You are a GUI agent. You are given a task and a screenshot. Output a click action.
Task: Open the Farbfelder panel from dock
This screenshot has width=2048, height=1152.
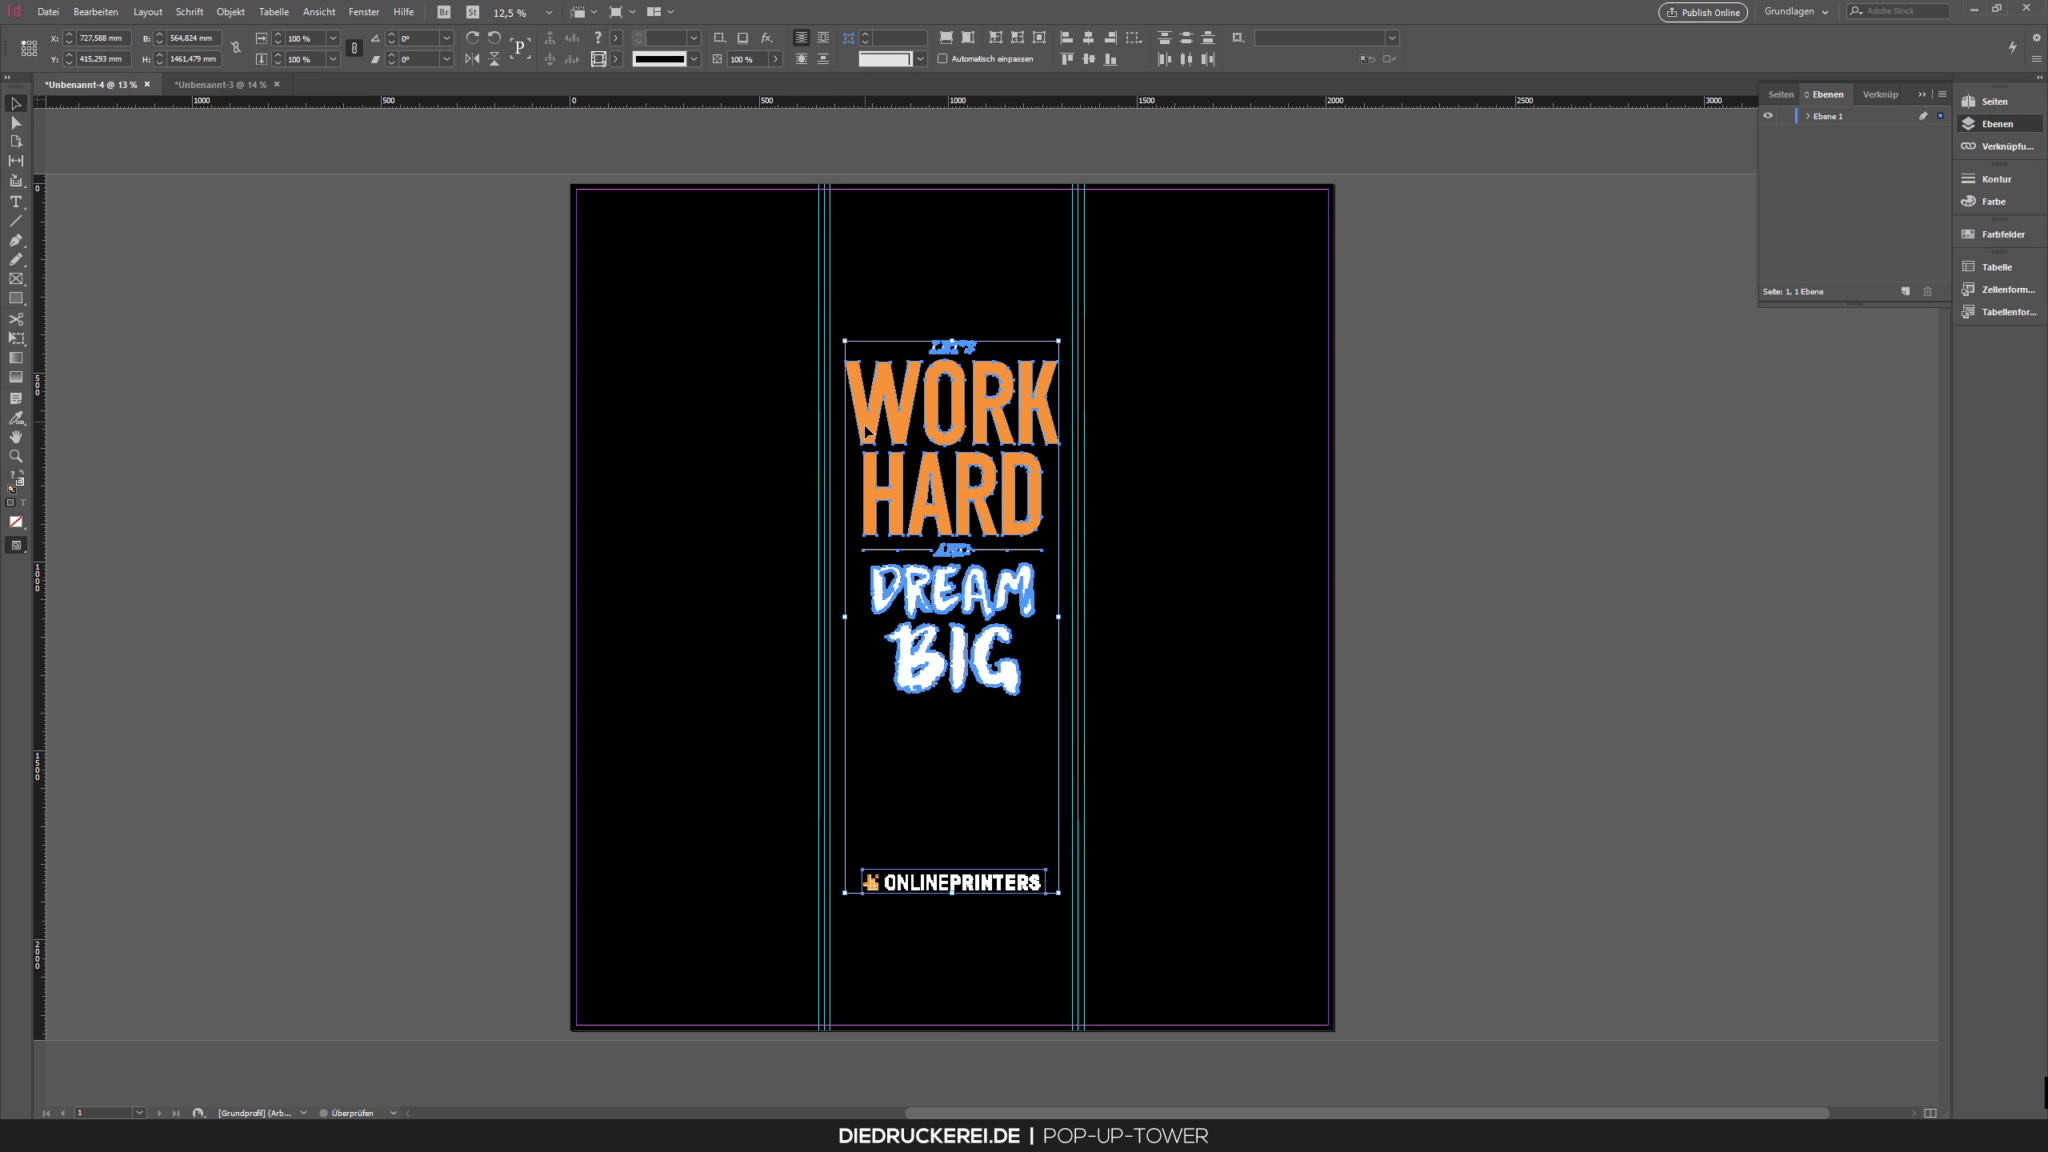2002,234
